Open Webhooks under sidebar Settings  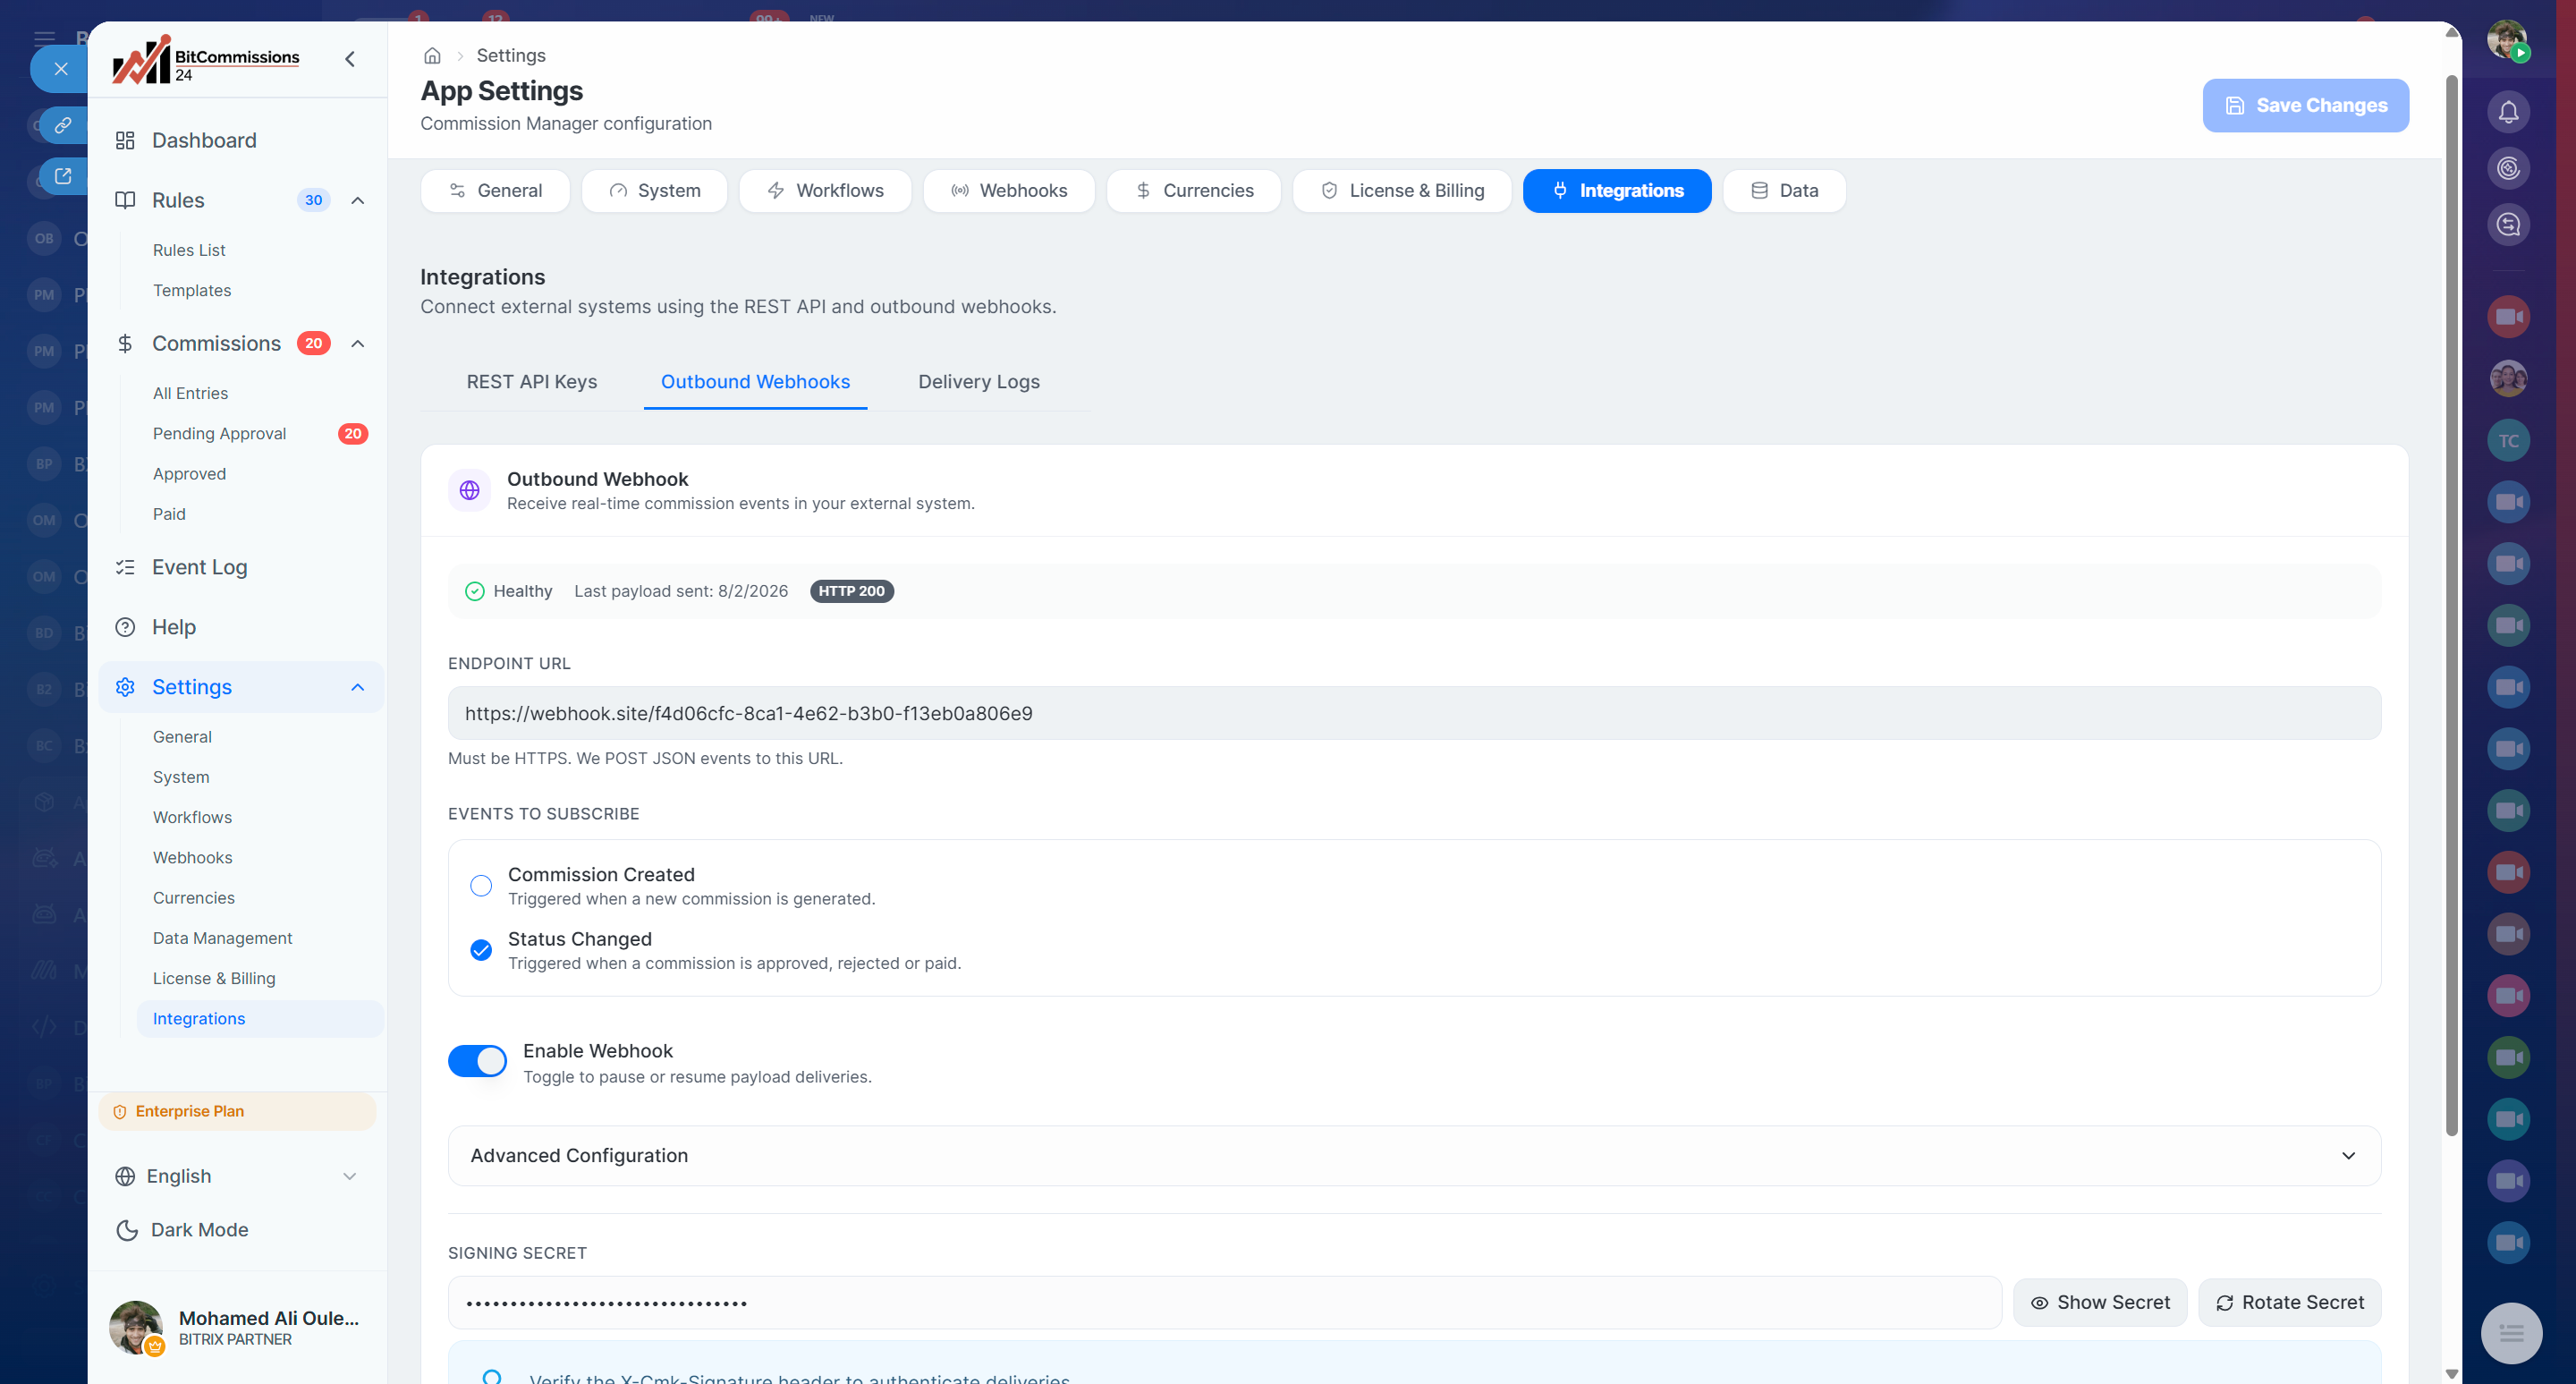[x=192, y=858]
